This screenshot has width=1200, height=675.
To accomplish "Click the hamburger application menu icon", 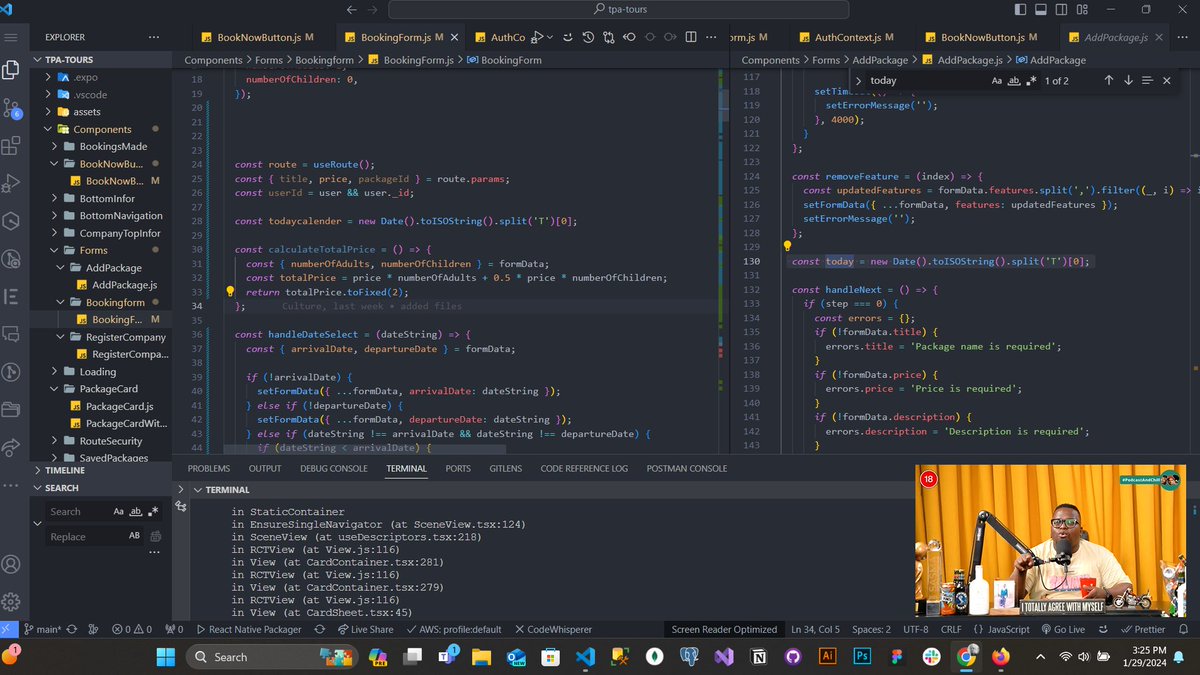I will pyautogui.click(x=12, y=37).
